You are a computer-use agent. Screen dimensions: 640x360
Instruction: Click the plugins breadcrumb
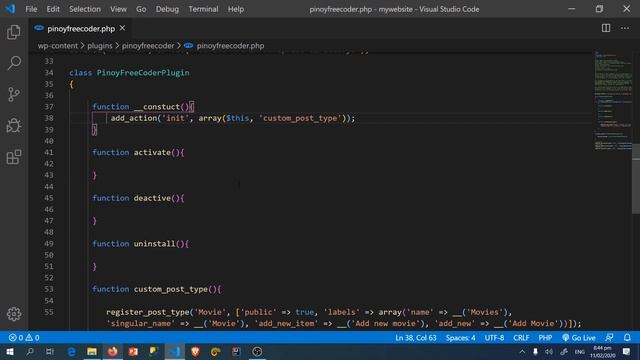coord(100,46)
